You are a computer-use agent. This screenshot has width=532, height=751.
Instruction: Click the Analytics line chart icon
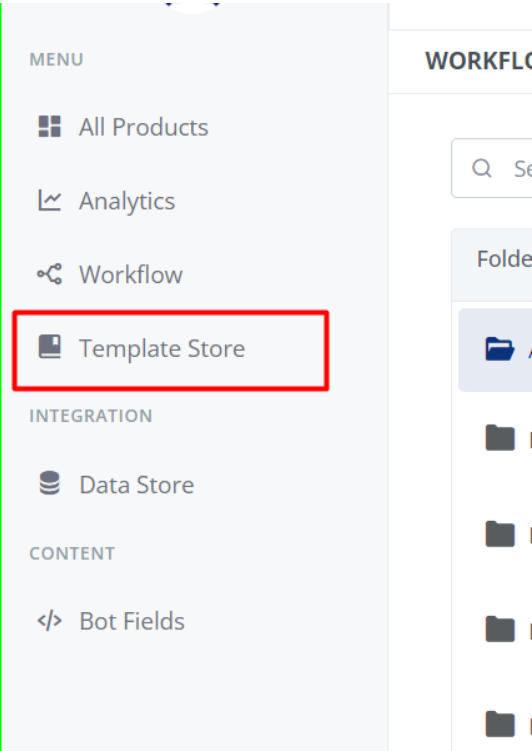click(x=49, y=200)
